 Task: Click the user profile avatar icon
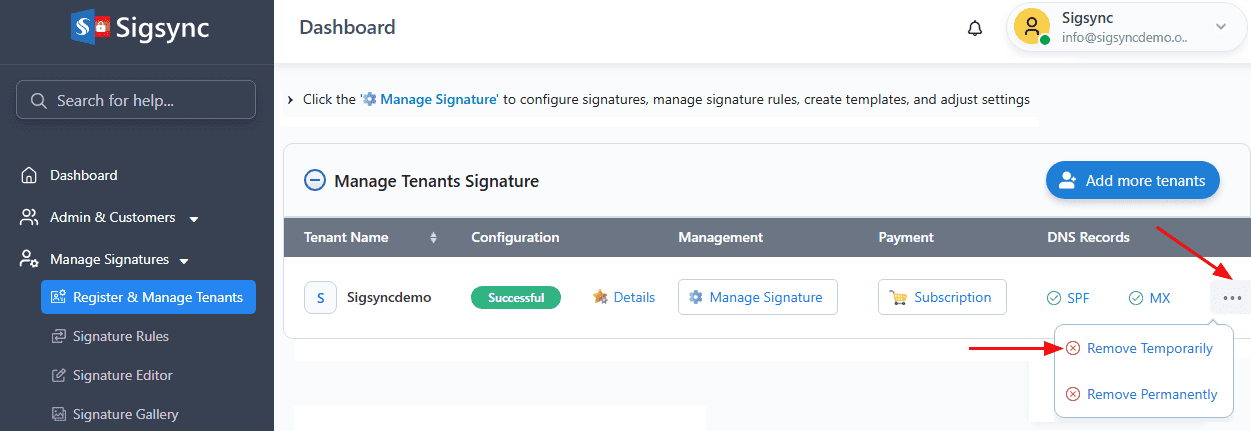click(x=1031, y=27)
